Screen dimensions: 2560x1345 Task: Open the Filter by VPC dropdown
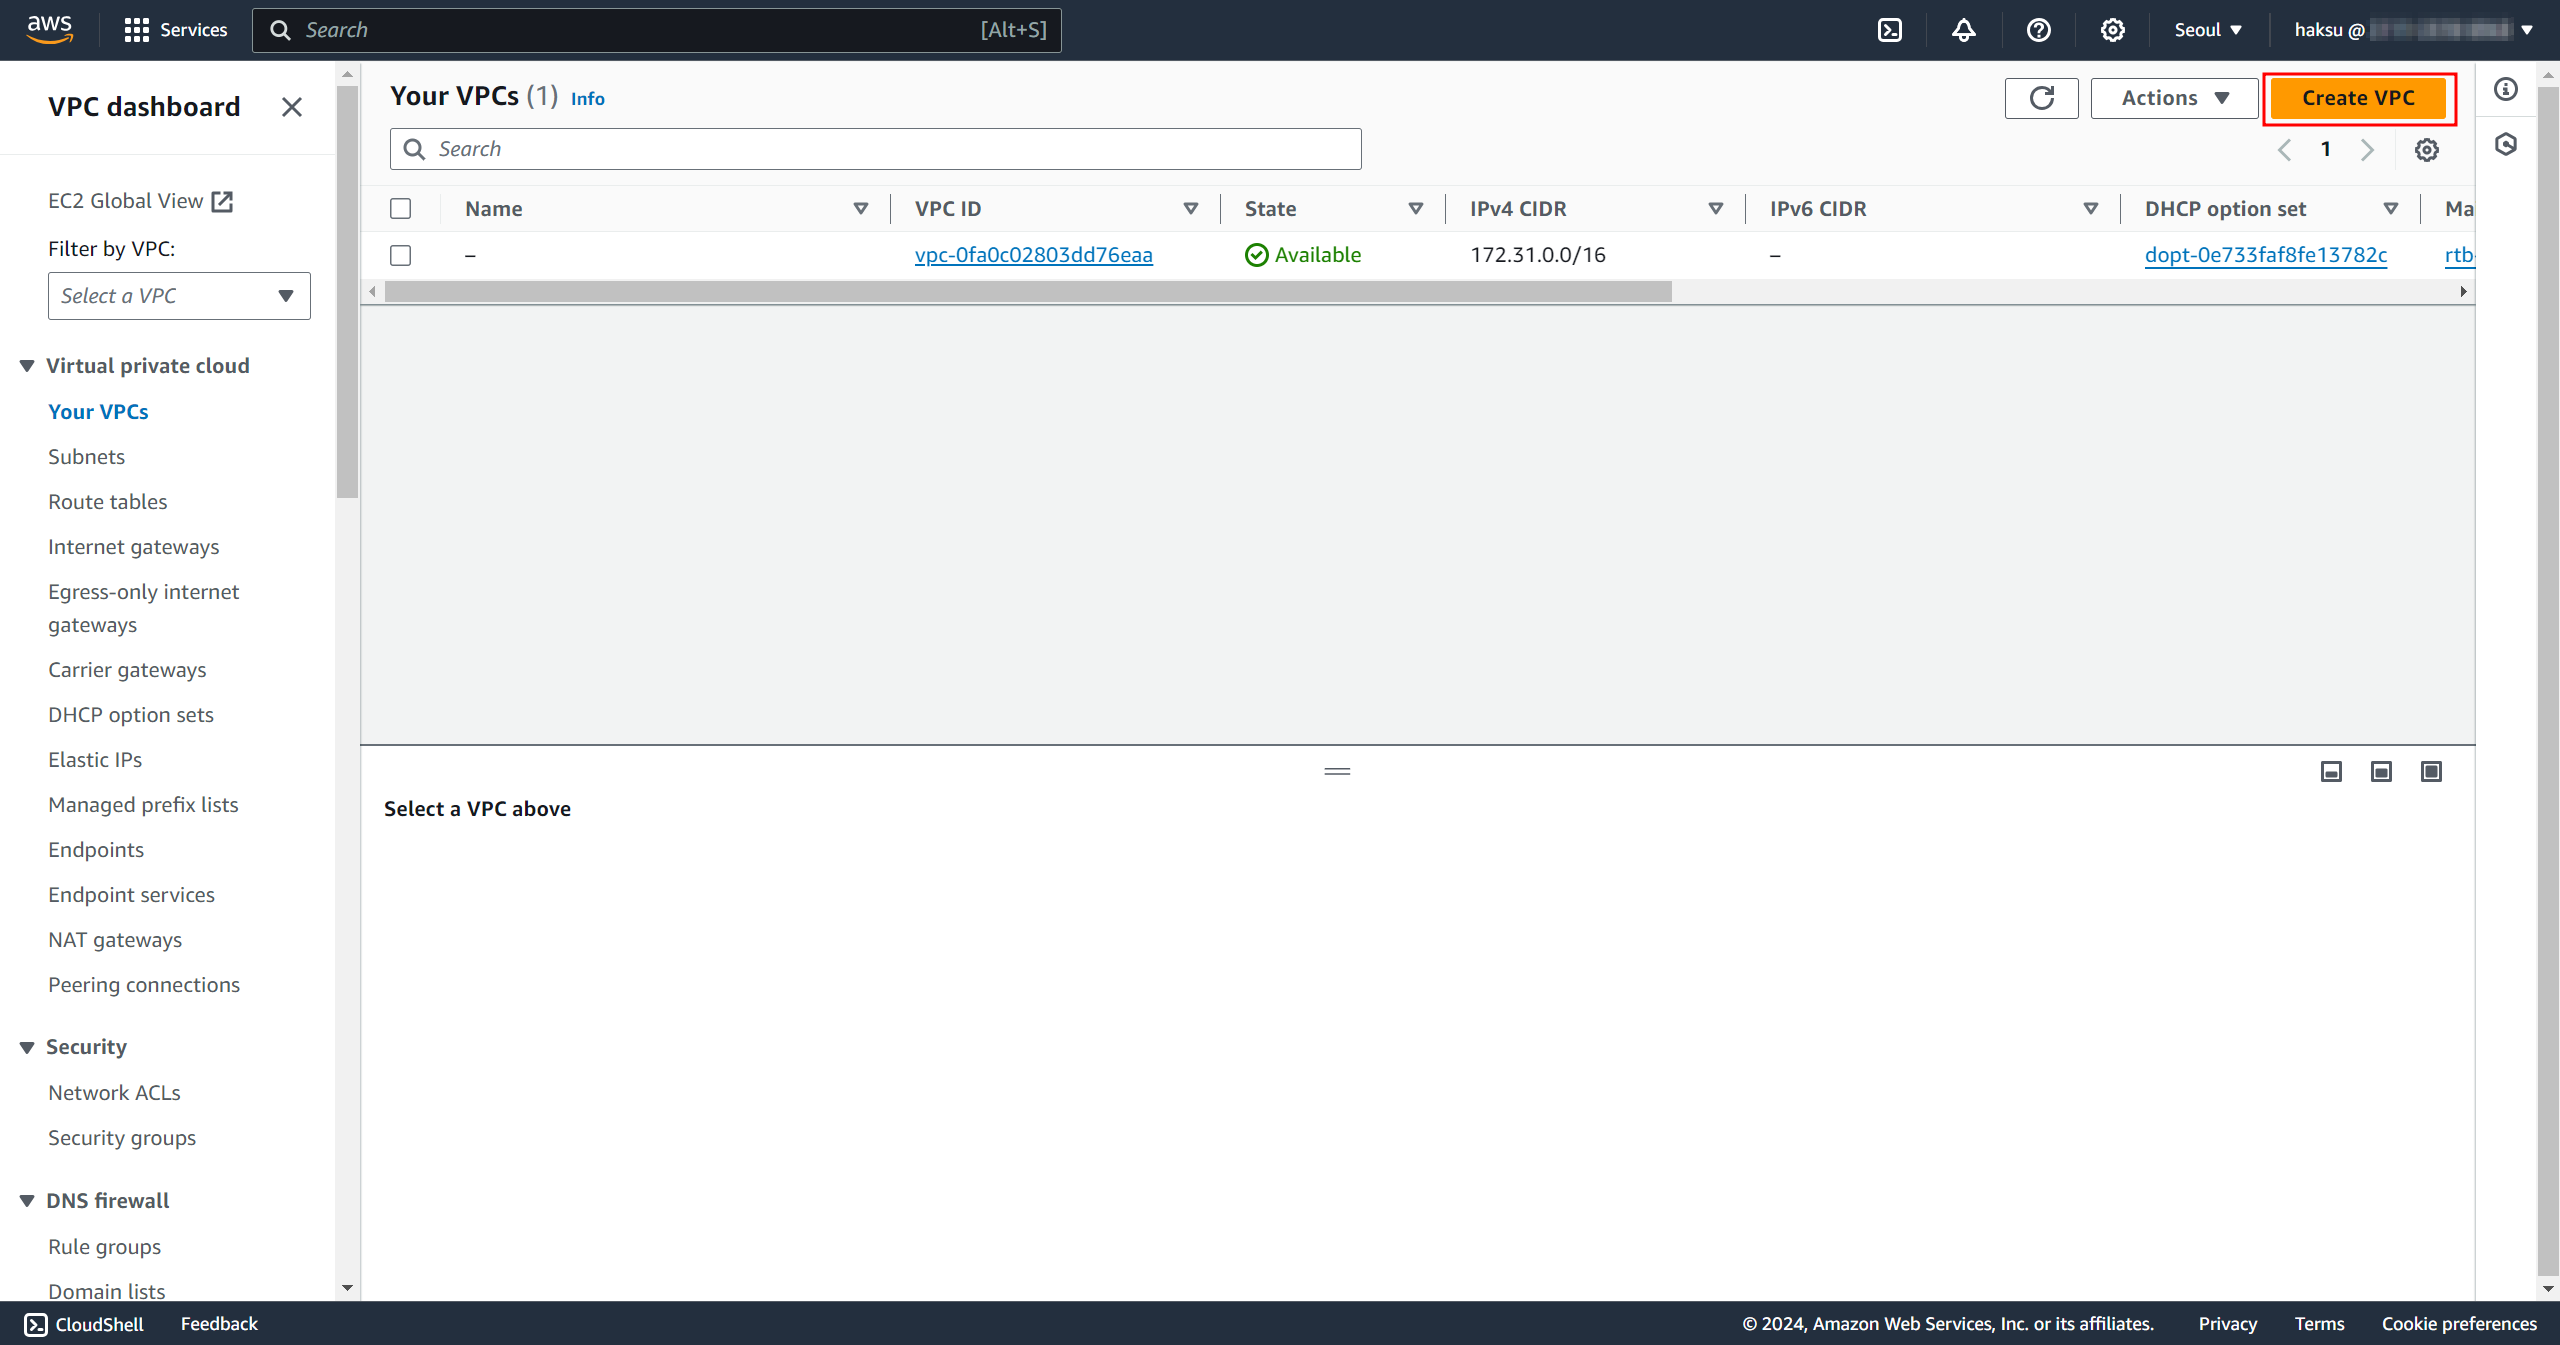[179, 296]
